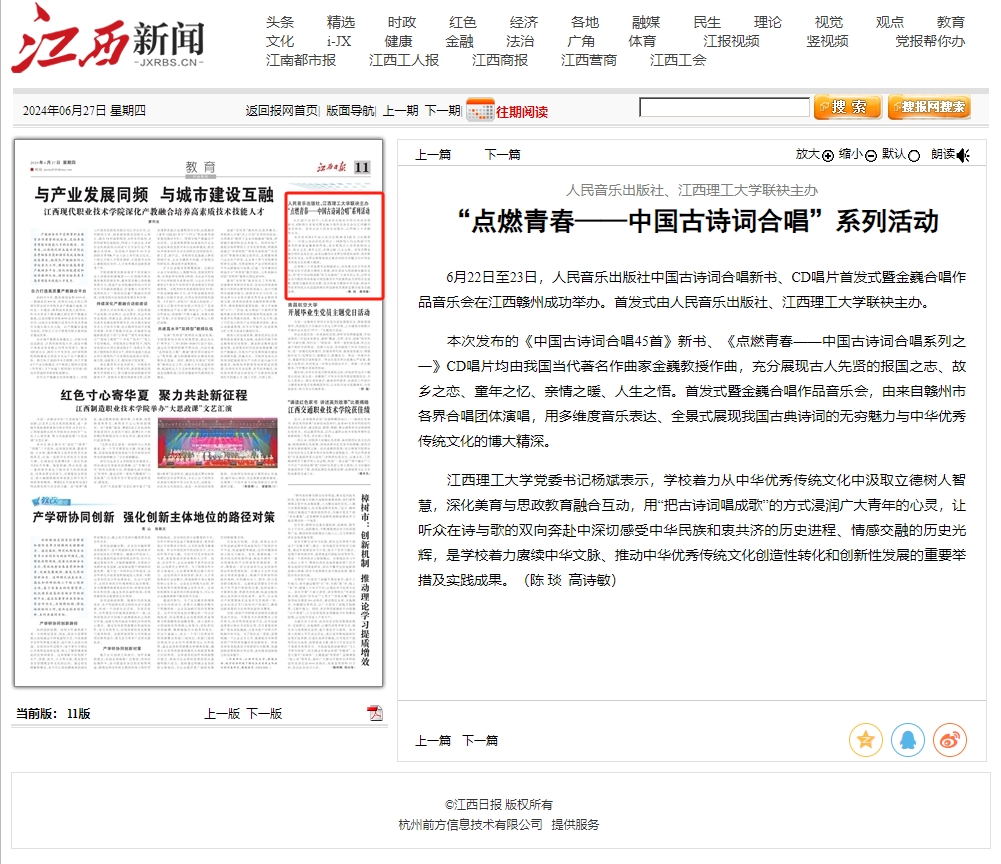Open the 时政 navigation menu item
Viewport: 1001px width, 864px height.
click(x=402, y=22)
